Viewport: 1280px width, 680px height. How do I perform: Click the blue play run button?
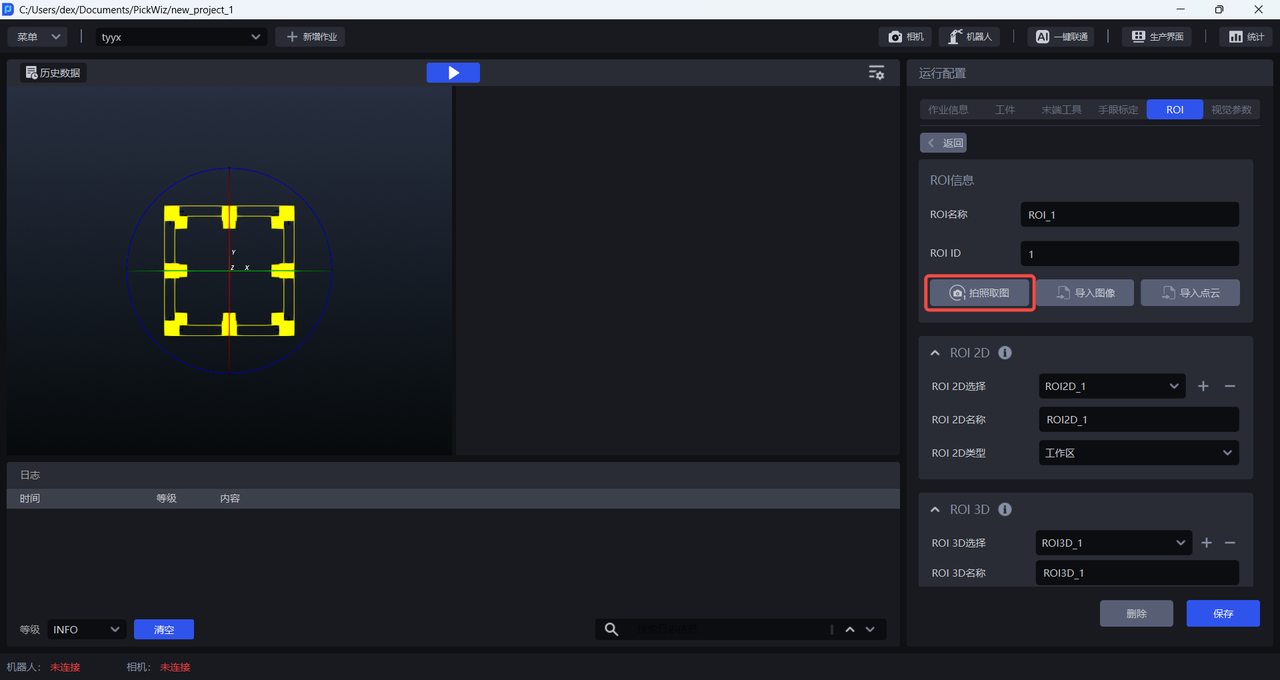(452, 73)
